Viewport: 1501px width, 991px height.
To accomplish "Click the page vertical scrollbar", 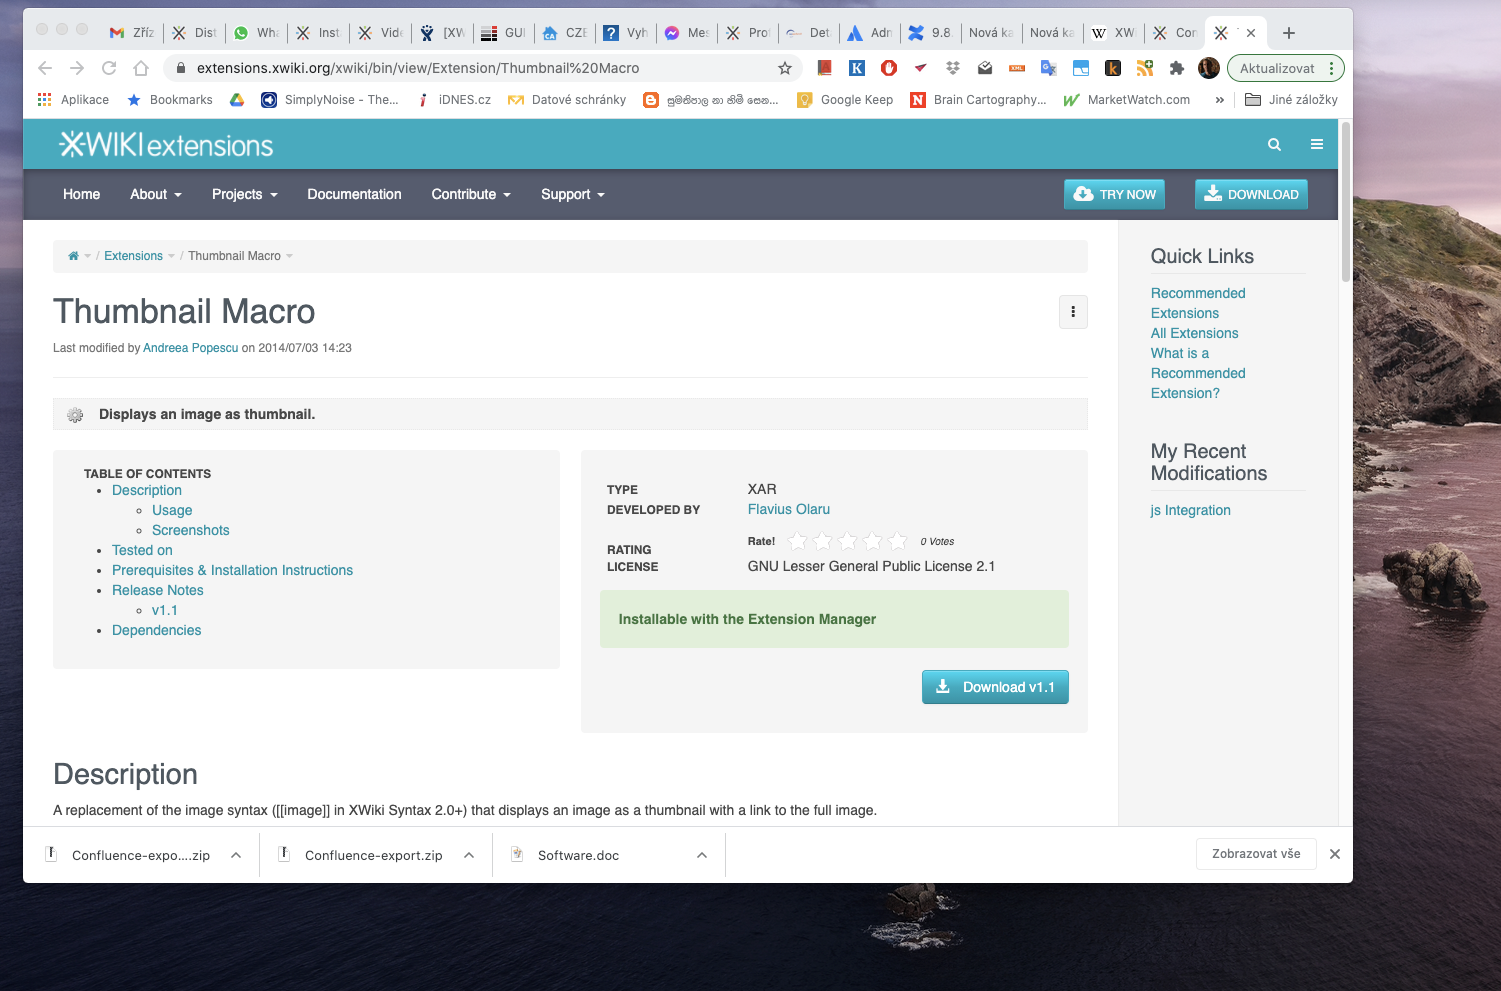I will pyautogui.click(x=1346, y=200).
